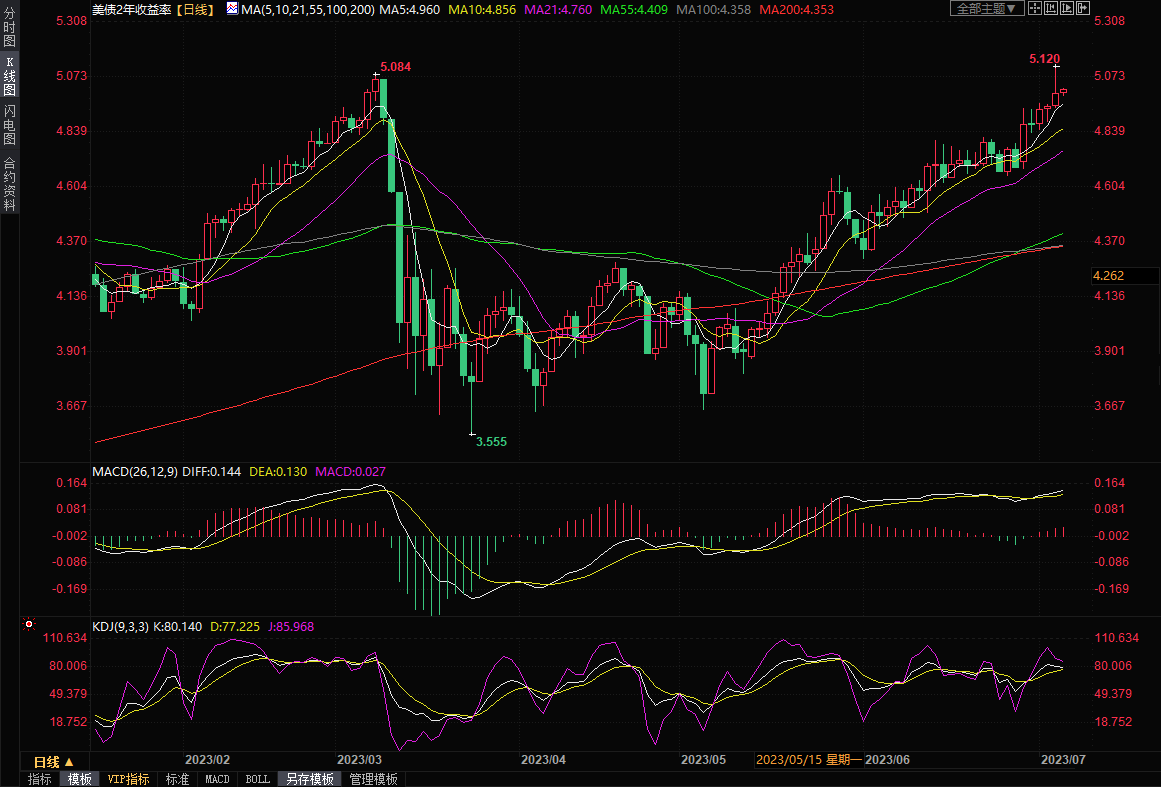Expand the 日线 period selector
Image resolution: width=1161 pixels, height=787 pixels.
coord(55,762)
